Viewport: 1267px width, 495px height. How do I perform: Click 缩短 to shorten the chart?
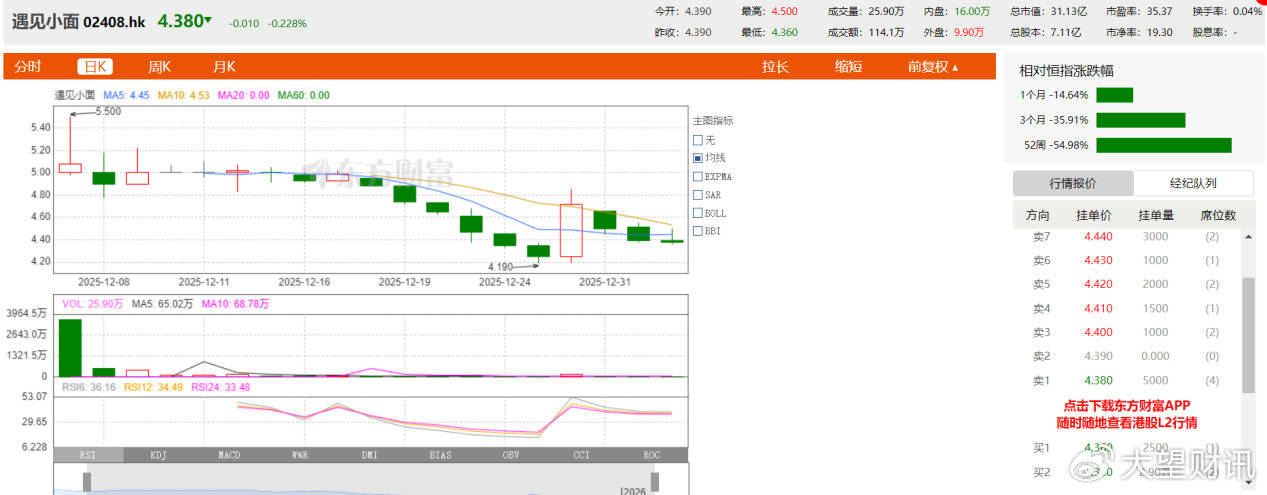(849, 67)
